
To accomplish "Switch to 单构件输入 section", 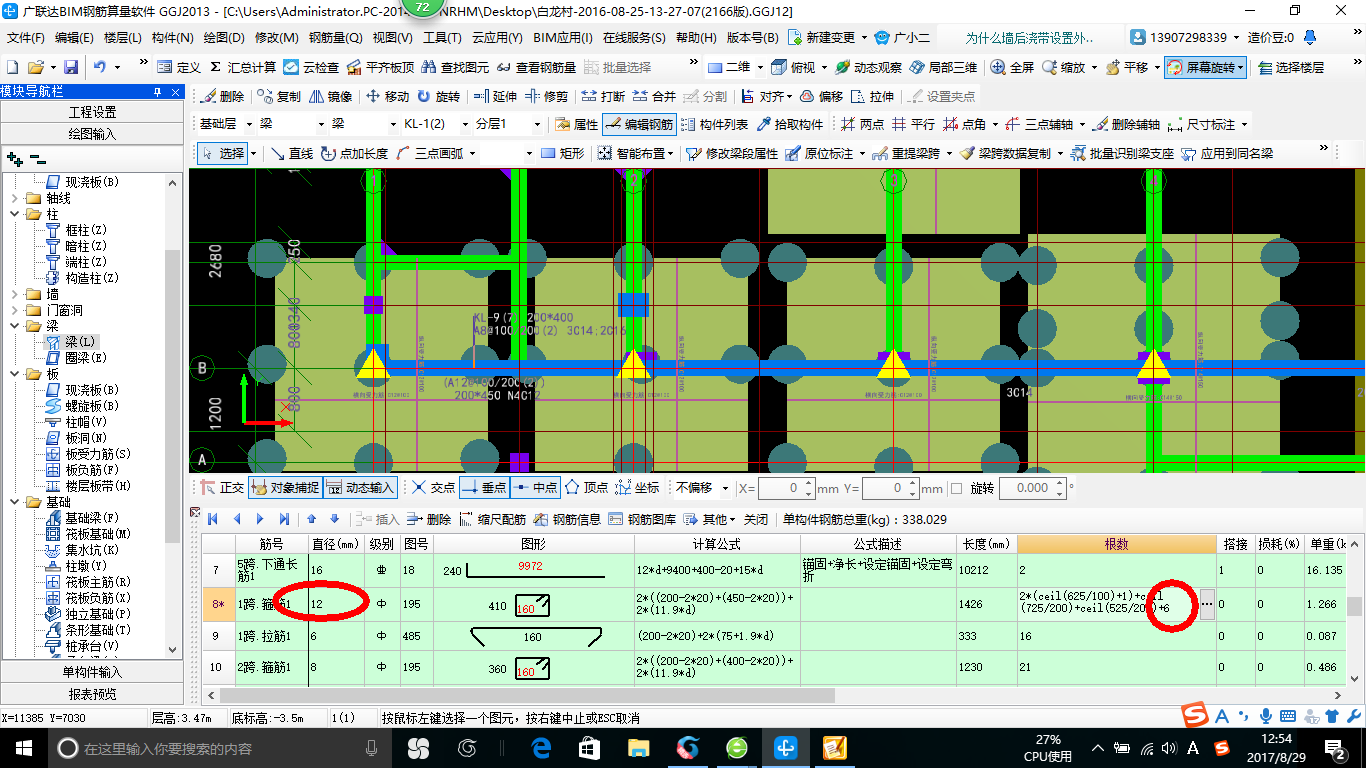I will point(92,672).
